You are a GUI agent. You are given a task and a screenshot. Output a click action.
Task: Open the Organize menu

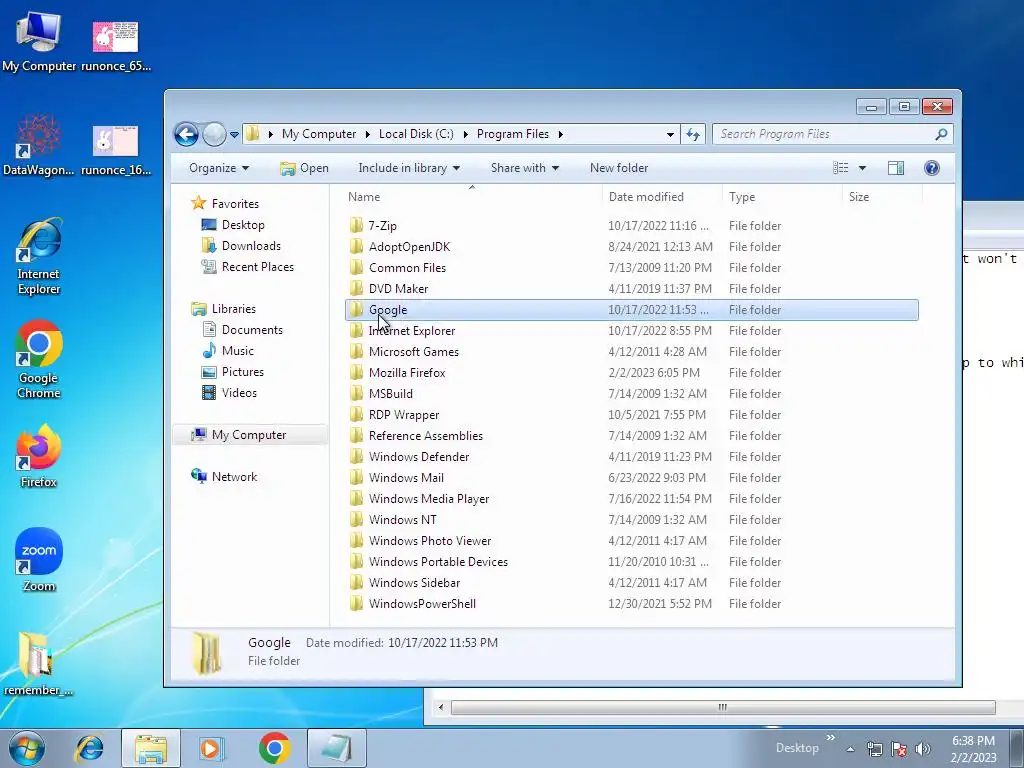[x=219, y=168]
